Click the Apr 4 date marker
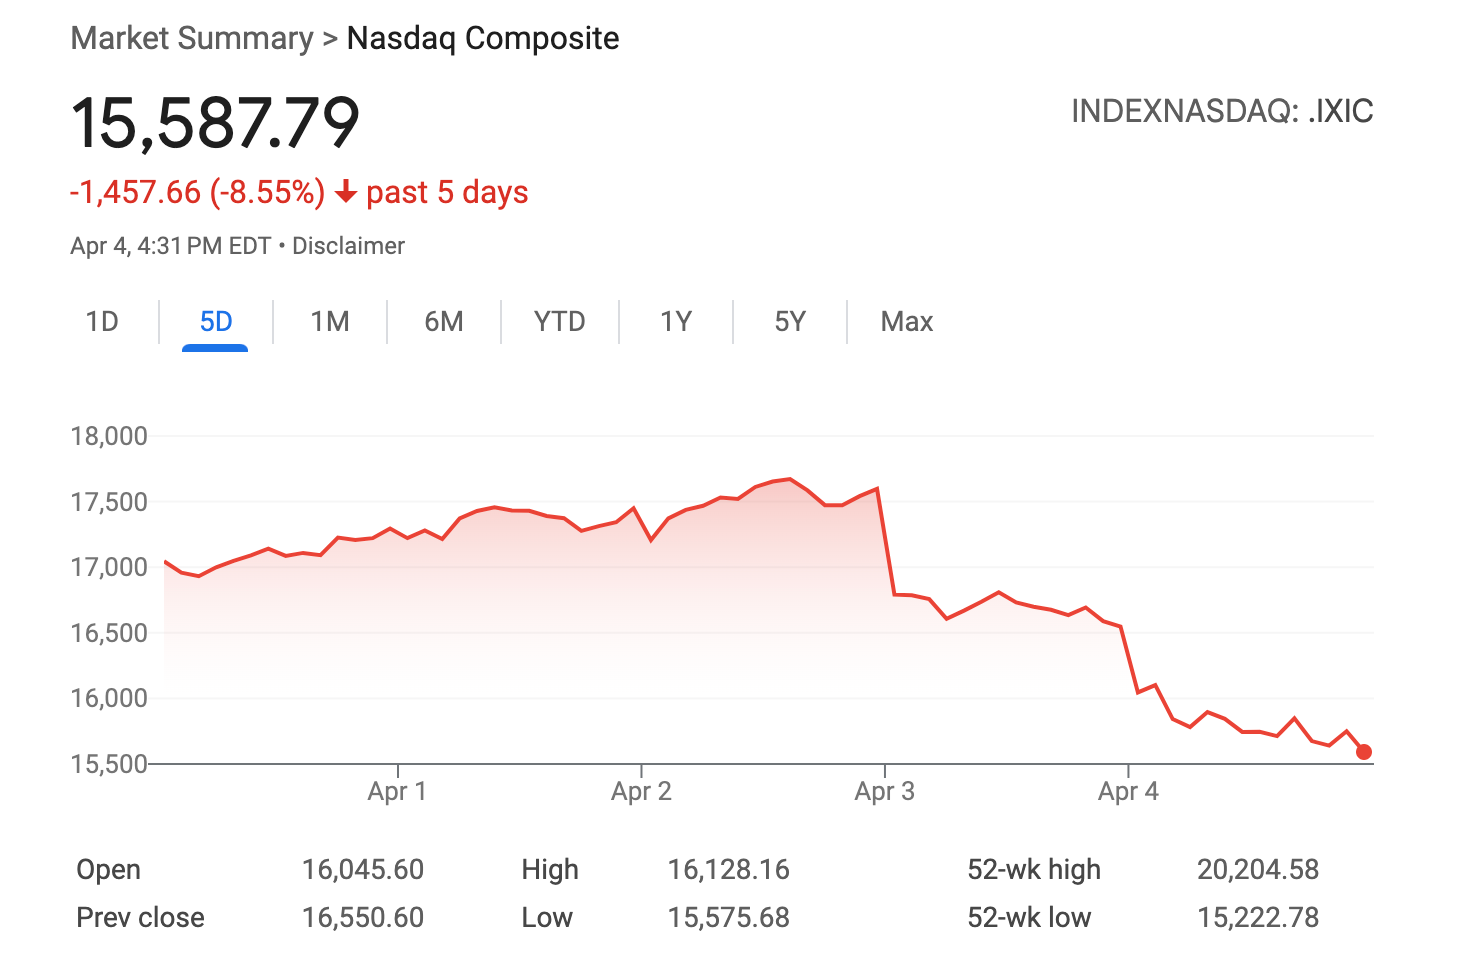The image size is (1484, 962). [1128, 791]
